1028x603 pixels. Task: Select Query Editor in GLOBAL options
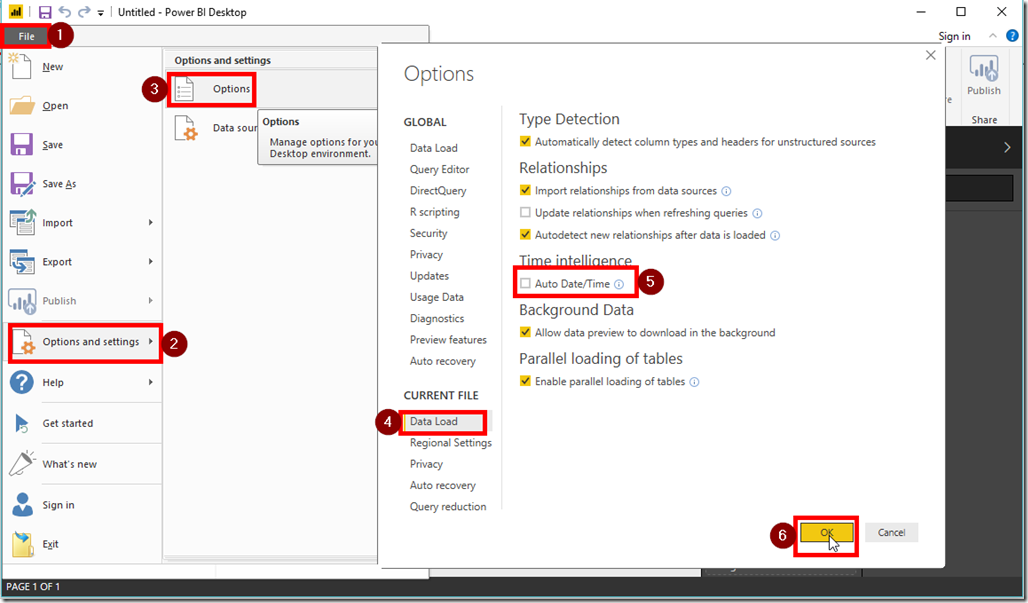click(440, 169)
